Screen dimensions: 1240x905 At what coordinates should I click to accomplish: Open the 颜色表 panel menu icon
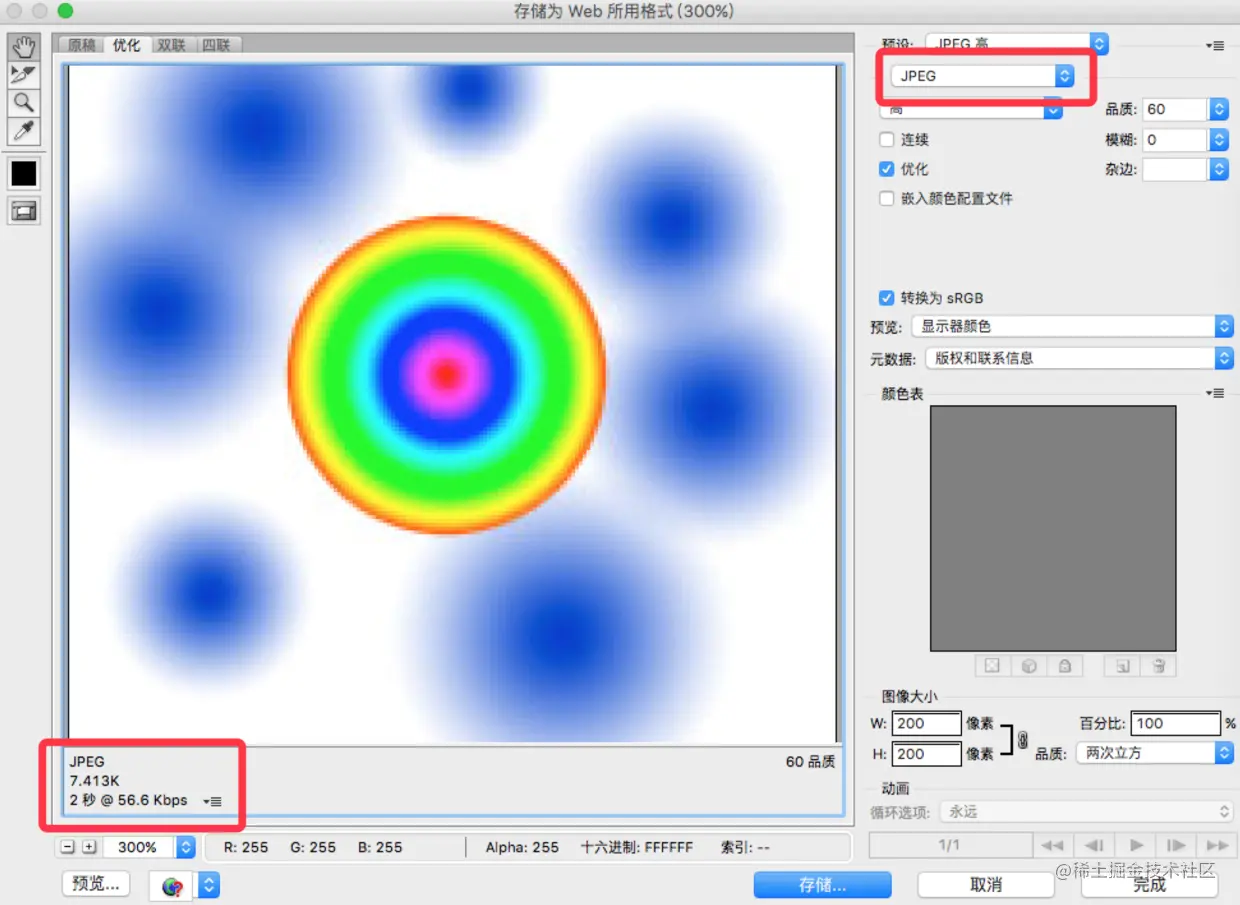(1215, 393)
